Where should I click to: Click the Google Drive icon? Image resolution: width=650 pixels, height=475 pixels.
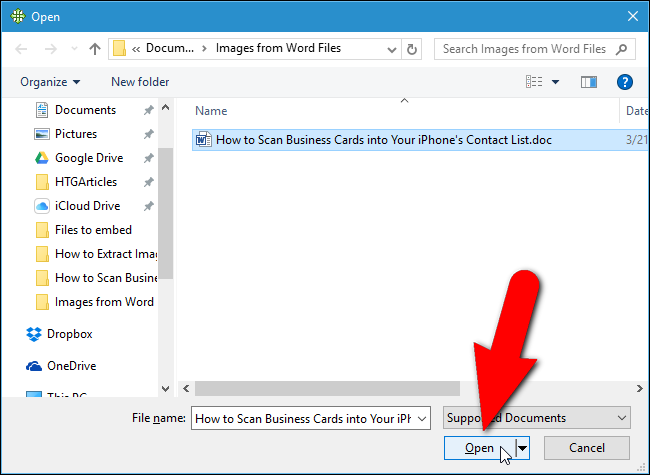tap(41, 158)
